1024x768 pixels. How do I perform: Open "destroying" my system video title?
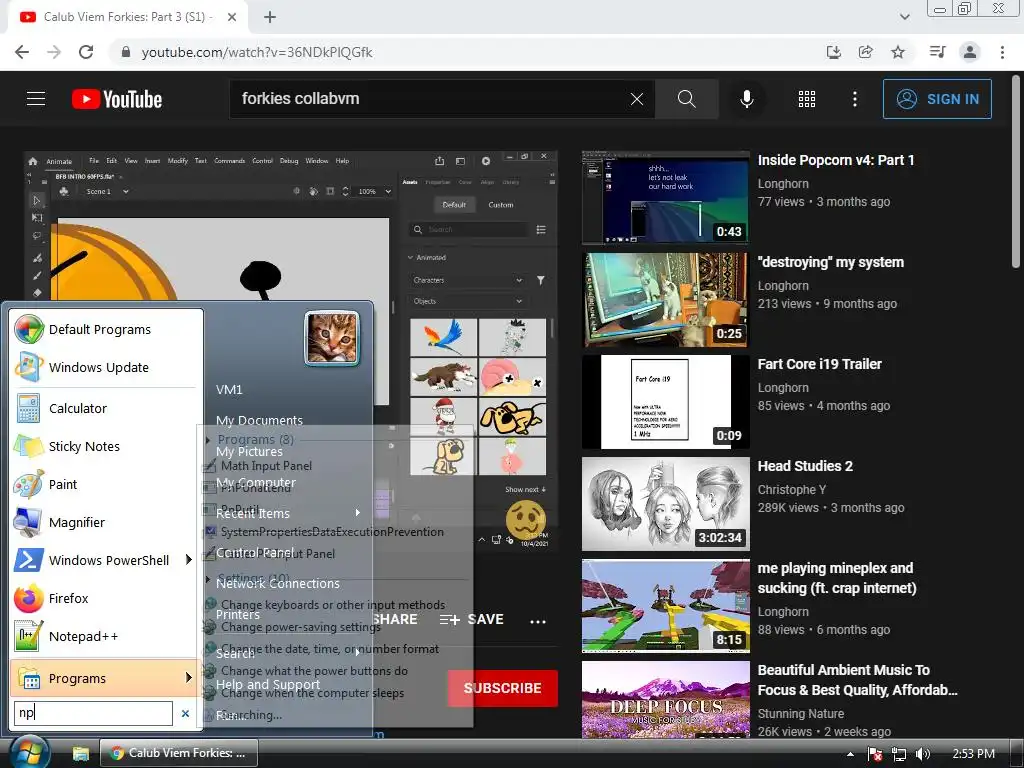[831, 262]
